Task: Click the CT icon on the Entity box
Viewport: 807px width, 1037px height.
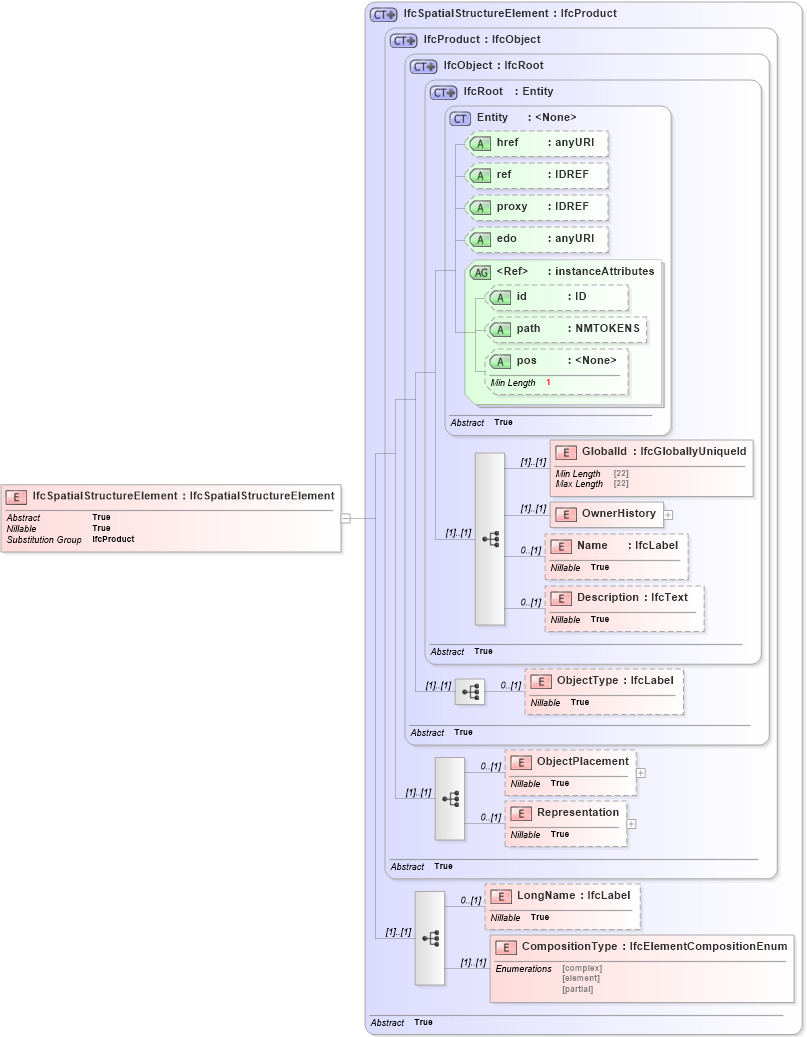Action: [459, 118]
